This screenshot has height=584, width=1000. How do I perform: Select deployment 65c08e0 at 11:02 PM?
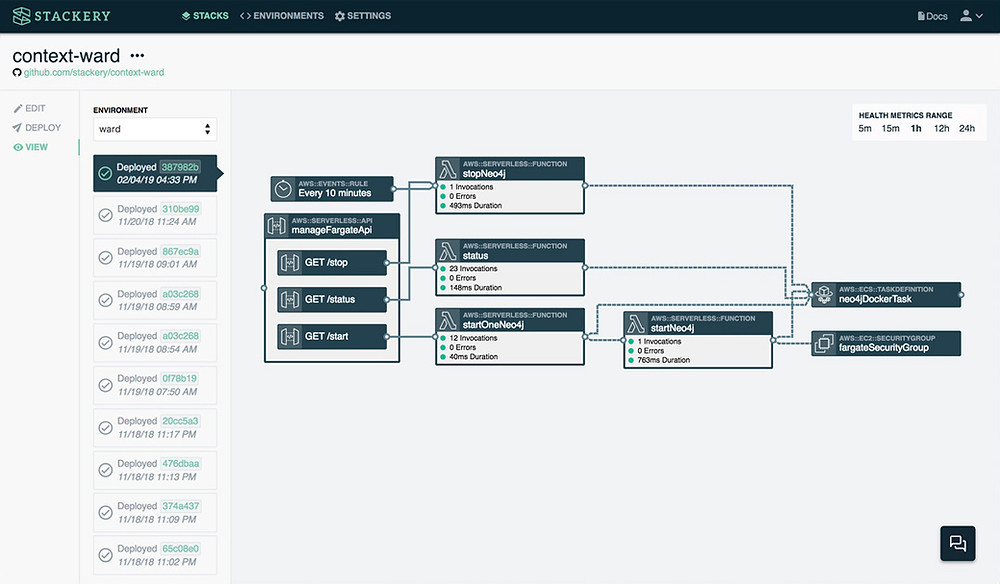pyautogui.click(x=155, y=555)
